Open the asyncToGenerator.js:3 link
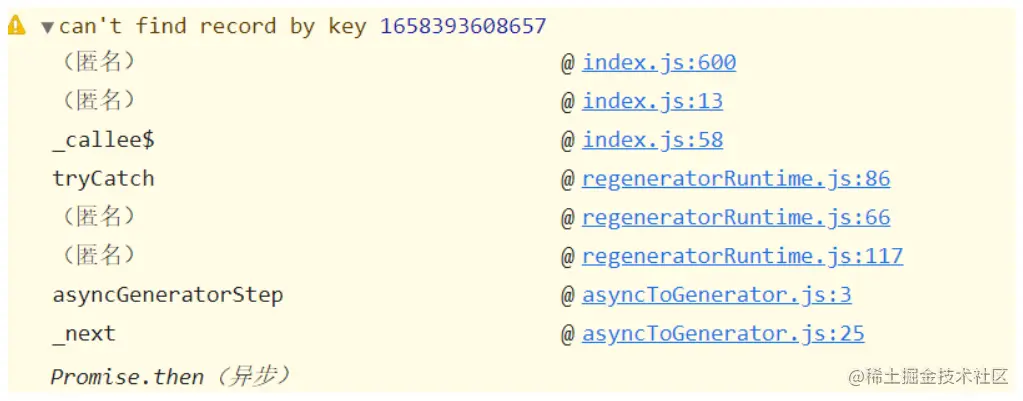 (x=716, y=295)
